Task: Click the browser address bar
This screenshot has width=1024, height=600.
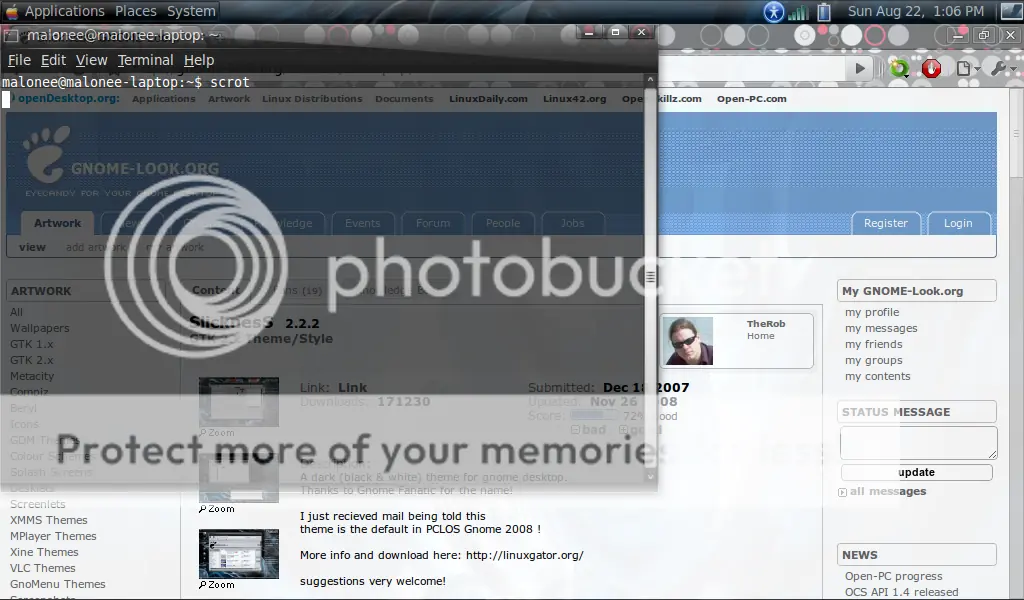Action: point(751,69)
